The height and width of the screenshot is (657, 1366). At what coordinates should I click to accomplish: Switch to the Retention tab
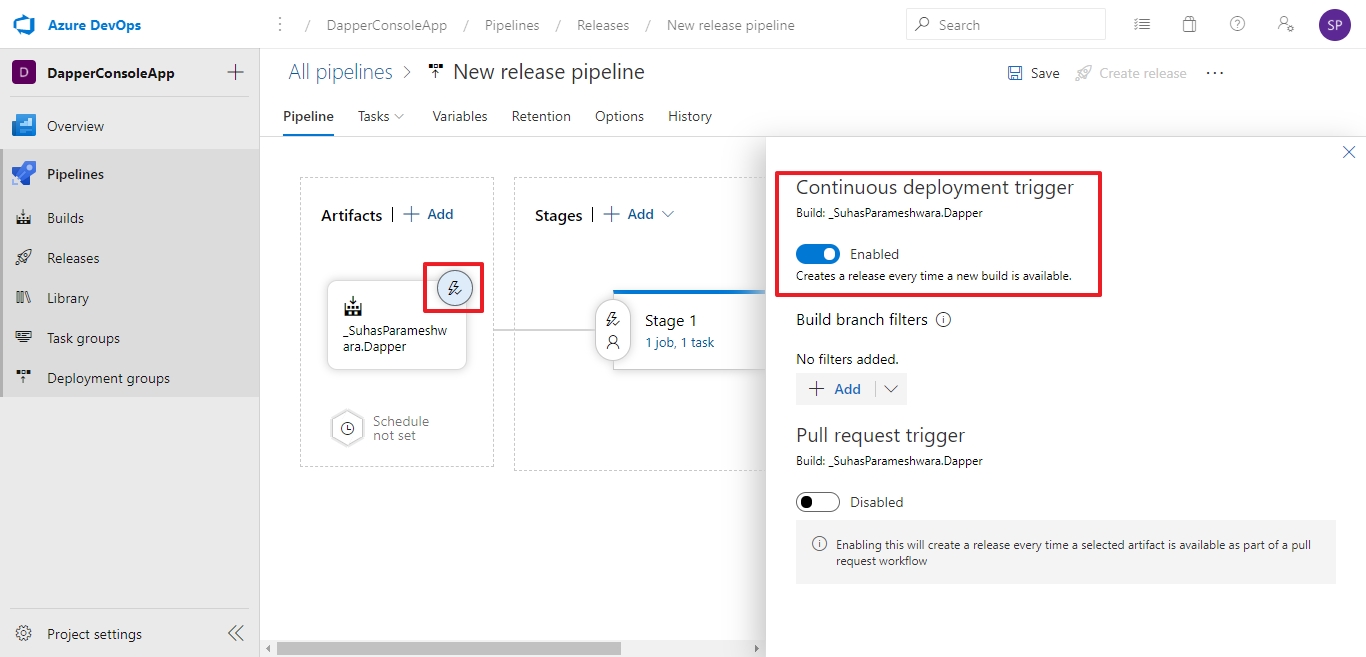pos(541,116)
